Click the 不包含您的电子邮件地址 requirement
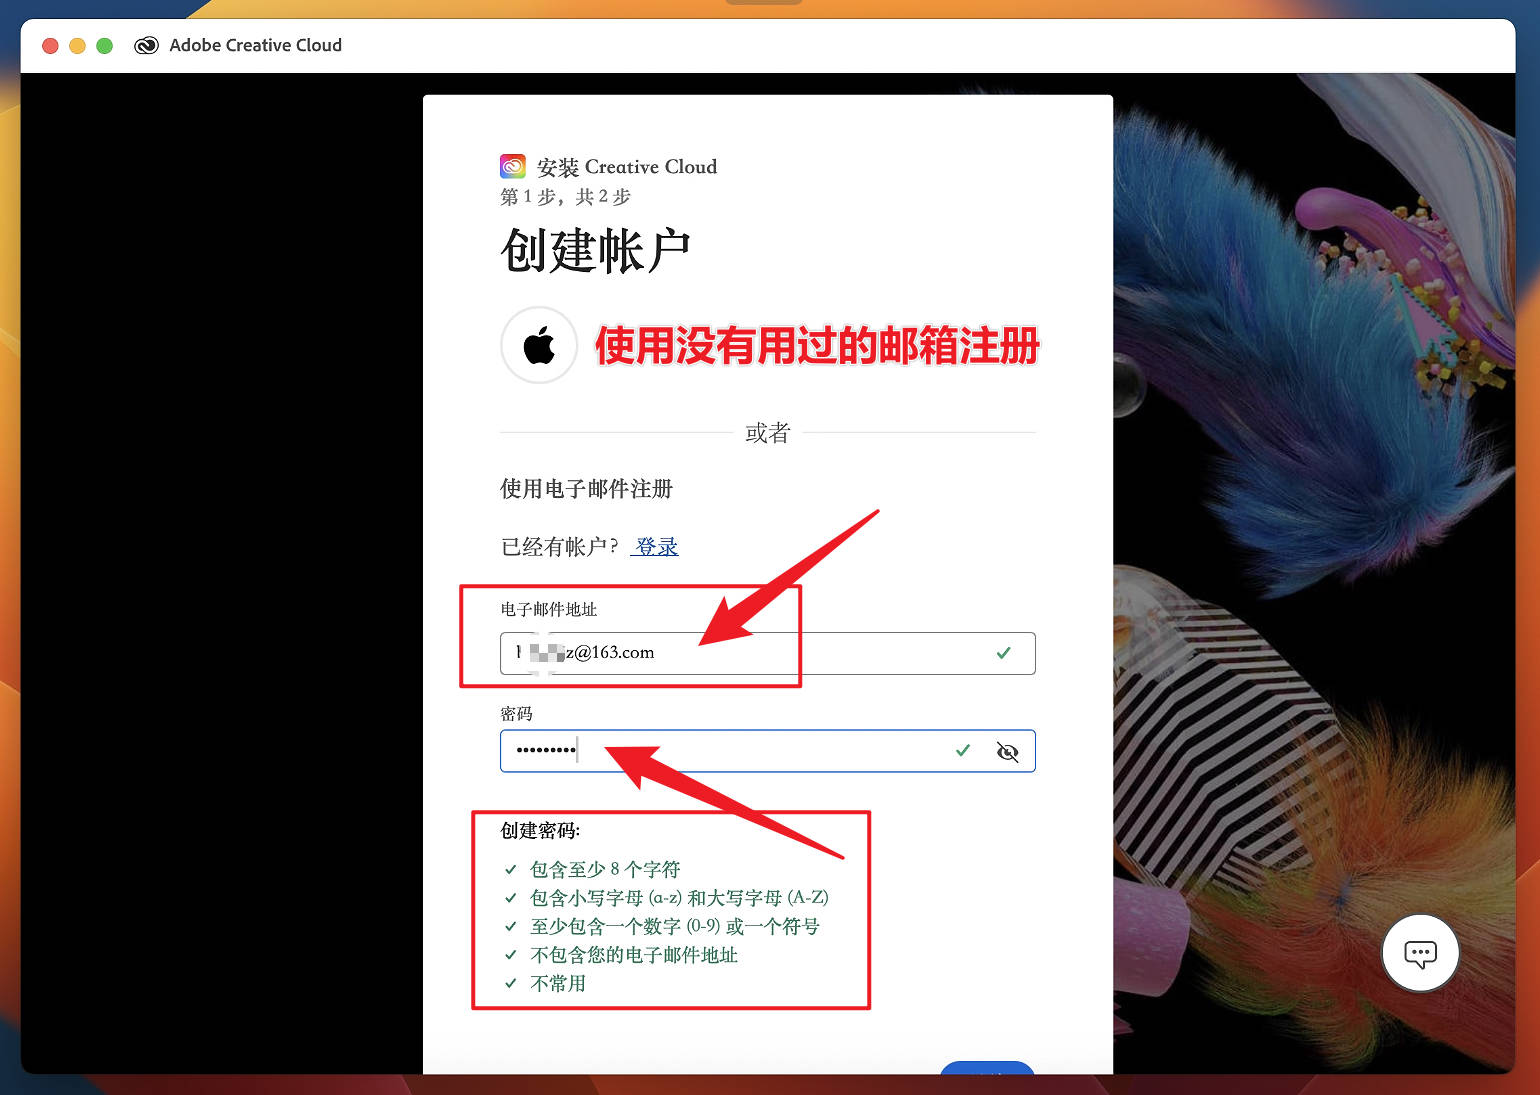The height and width of the screenshot is (1095, 1540). coord(634,955)
